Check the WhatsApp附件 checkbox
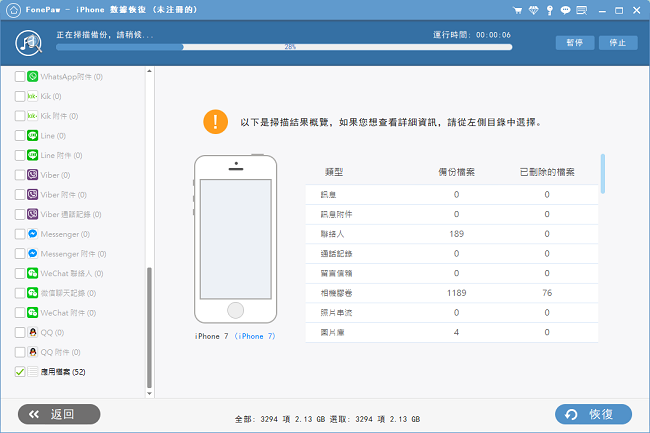This screenshot has width=650, height=433. coord(19,76)
